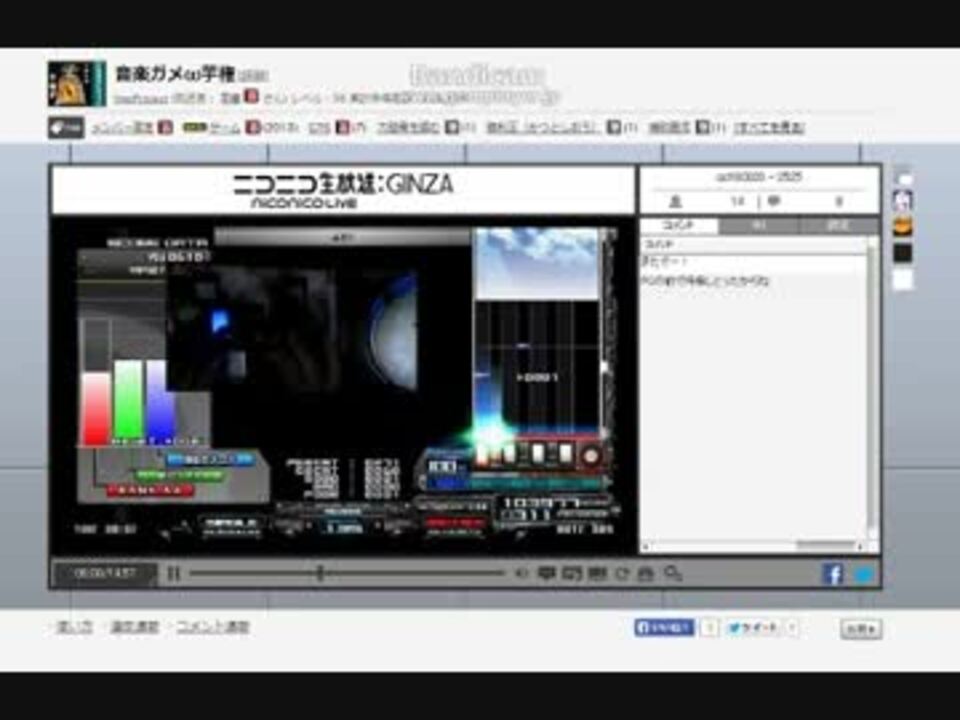960x720 pixels.
Task: Click the first footer link below player
Action: [74, 627]
